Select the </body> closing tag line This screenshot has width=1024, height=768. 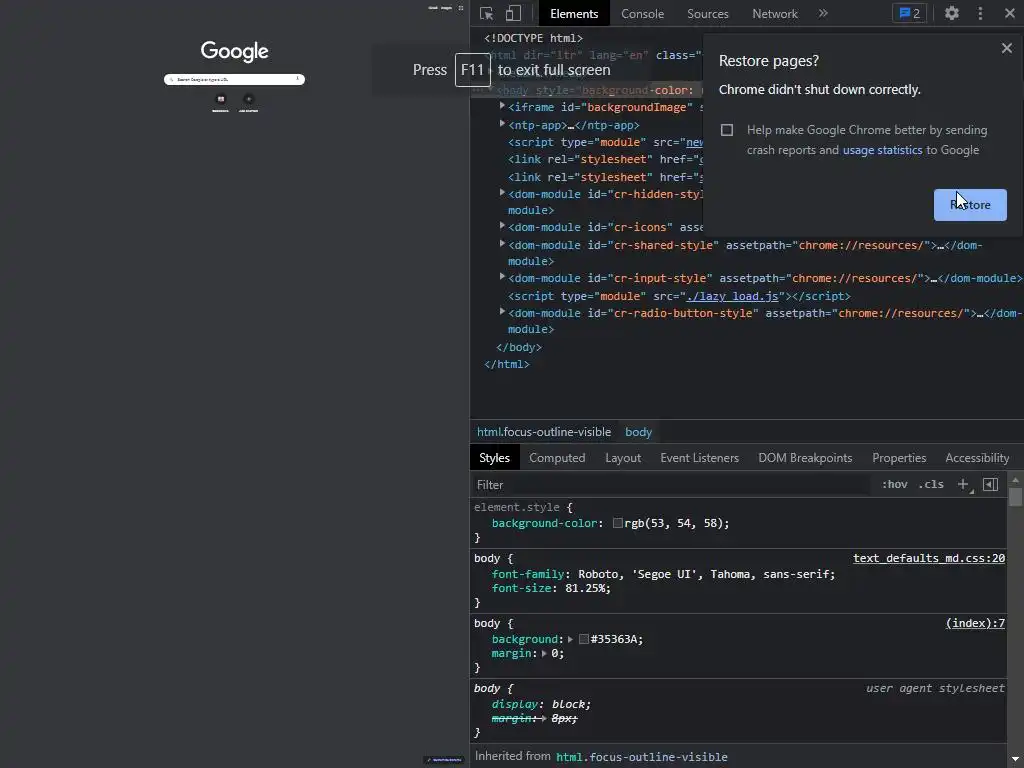click(x=519, y=347)
